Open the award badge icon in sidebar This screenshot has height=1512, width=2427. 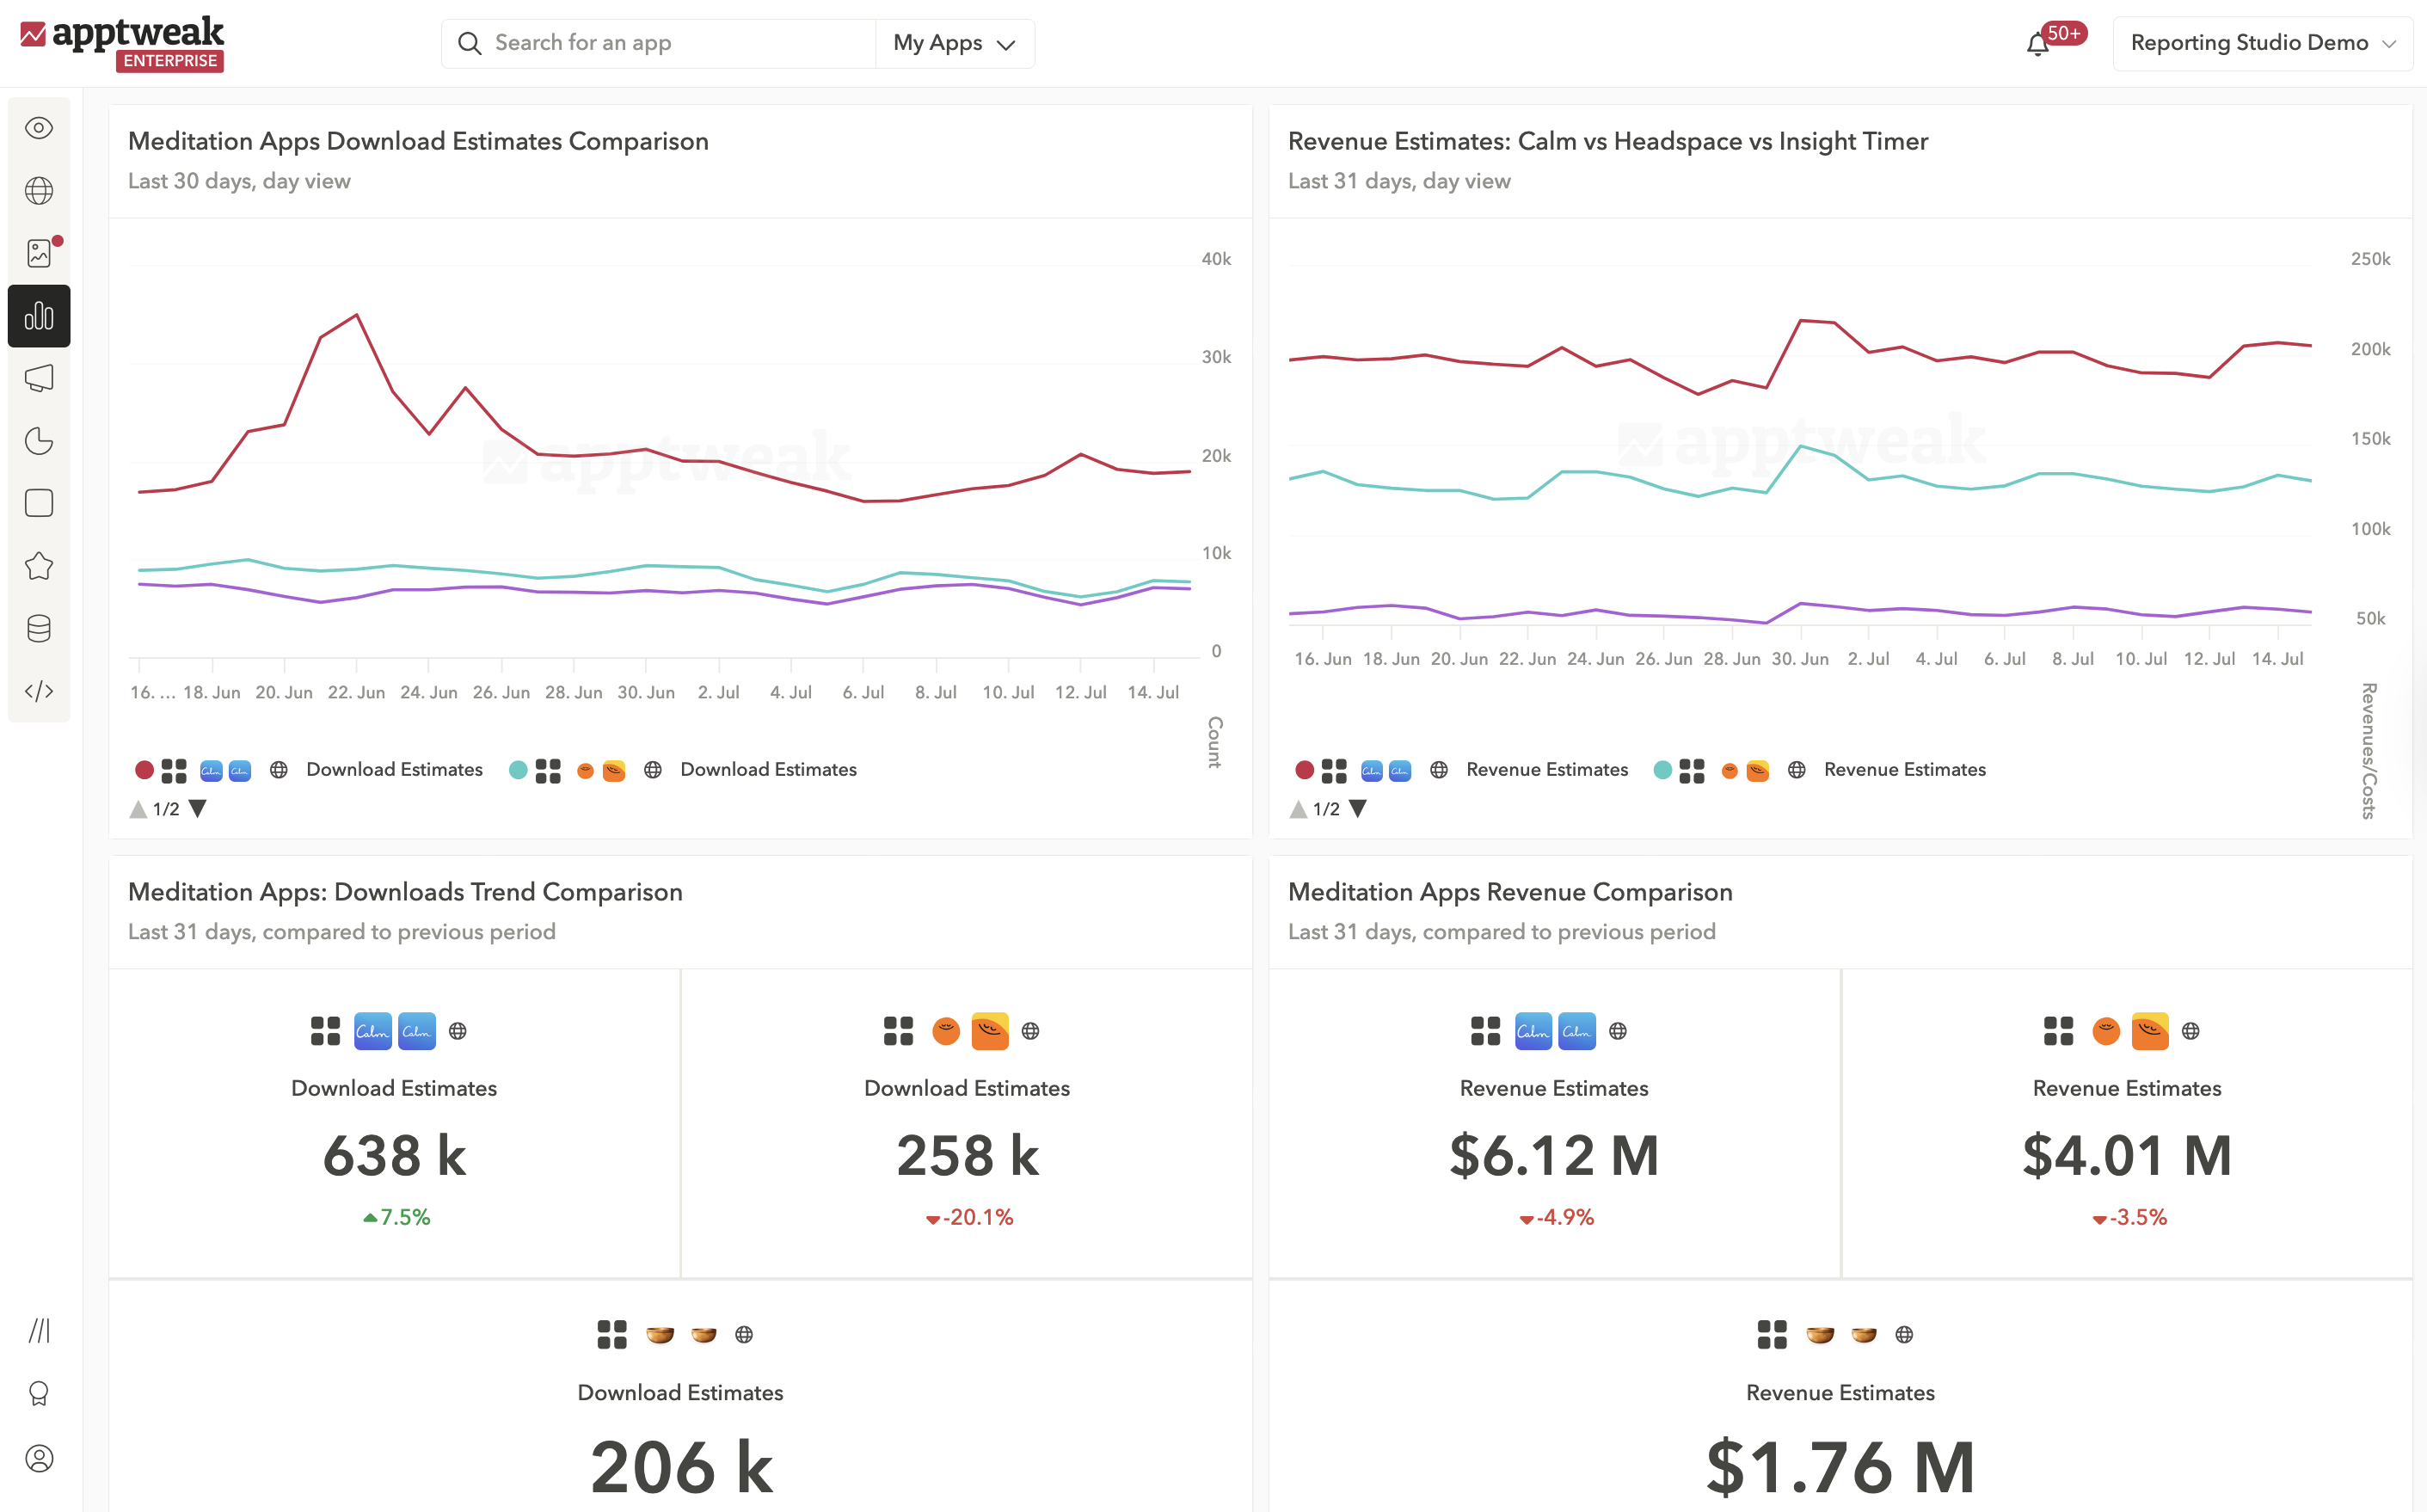point(39,1394)
